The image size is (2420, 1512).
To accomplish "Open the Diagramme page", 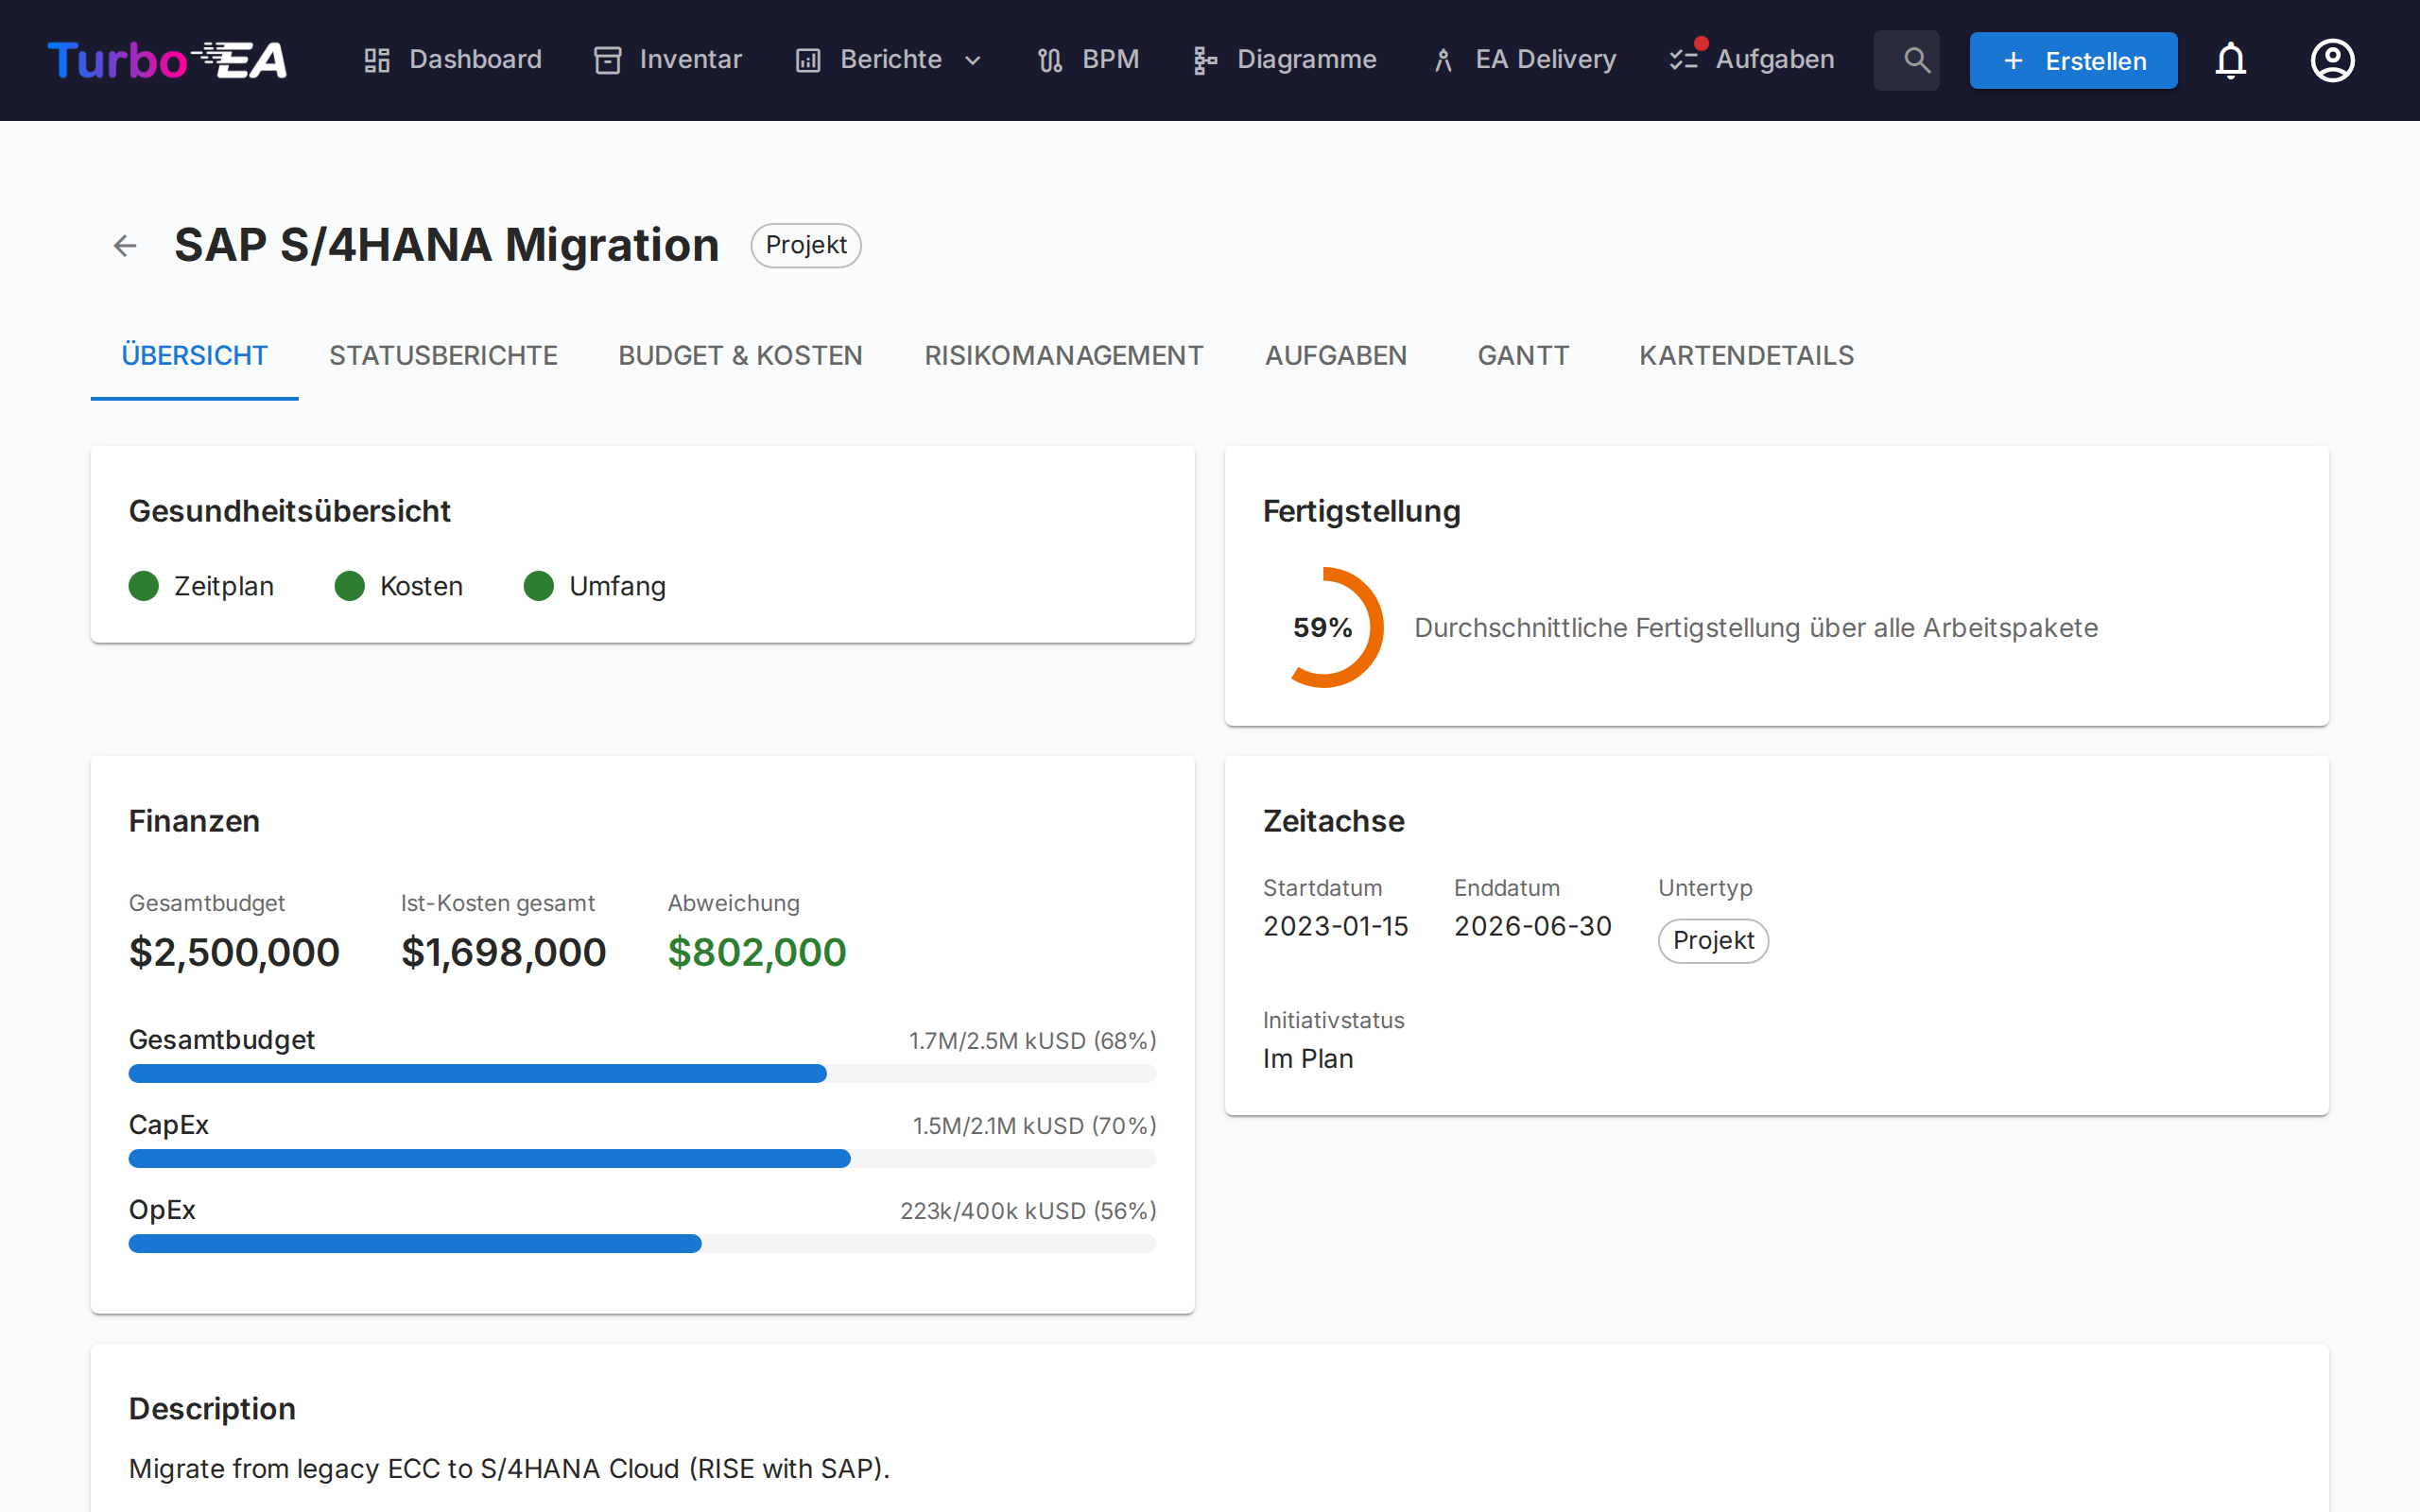I will tap(1284, 60).
